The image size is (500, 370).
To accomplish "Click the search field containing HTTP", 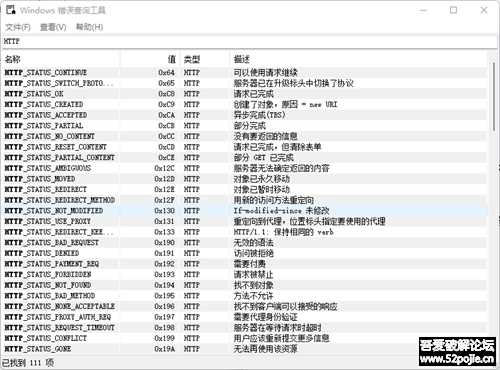I will pyautogui.click(x=250, y=41).
